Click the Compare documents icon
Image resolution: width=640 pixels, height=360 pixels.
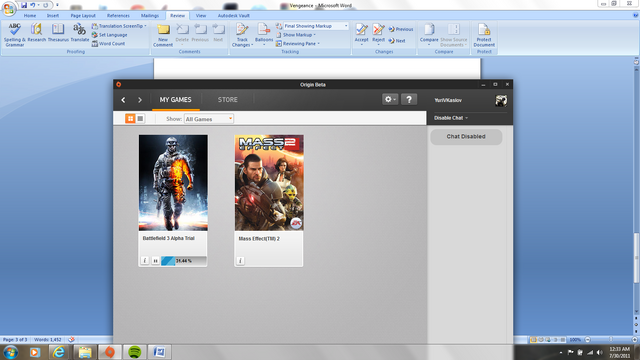coord(429,34)
